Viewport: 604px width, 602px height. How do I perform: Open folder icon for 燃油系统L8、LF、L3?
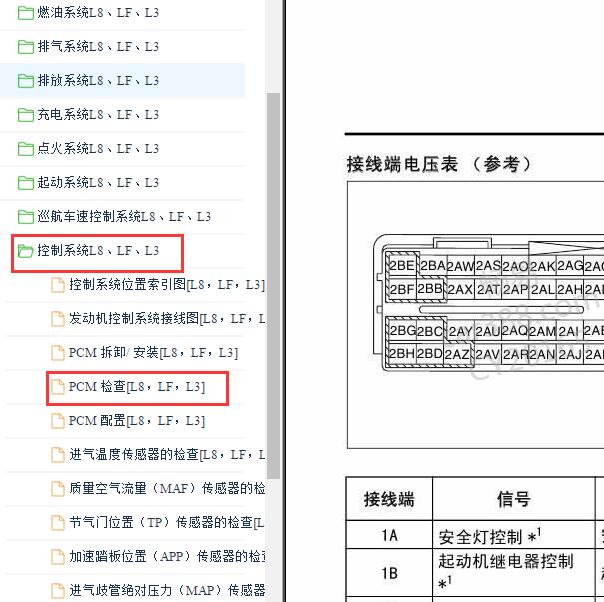[x=26, y=13]
